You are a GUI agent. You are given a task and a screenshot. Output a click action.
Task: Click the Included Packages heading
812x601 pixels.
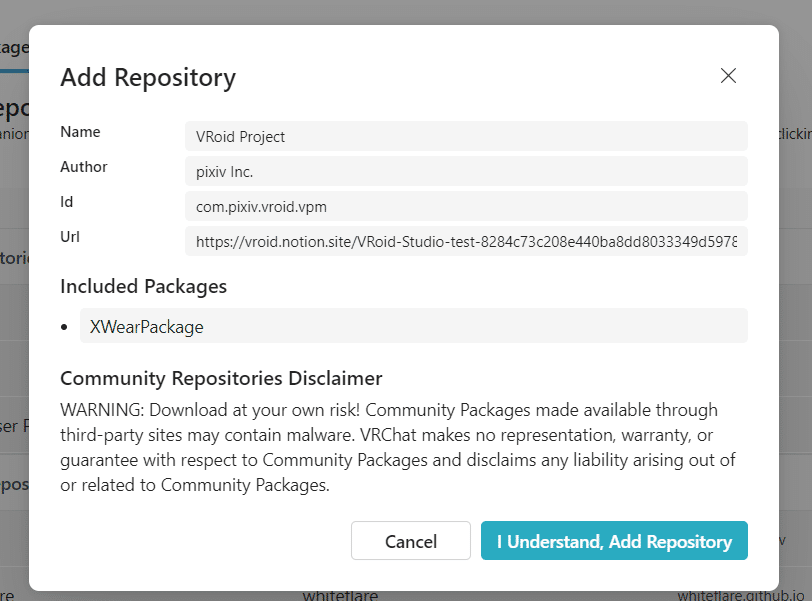point(143,286)
